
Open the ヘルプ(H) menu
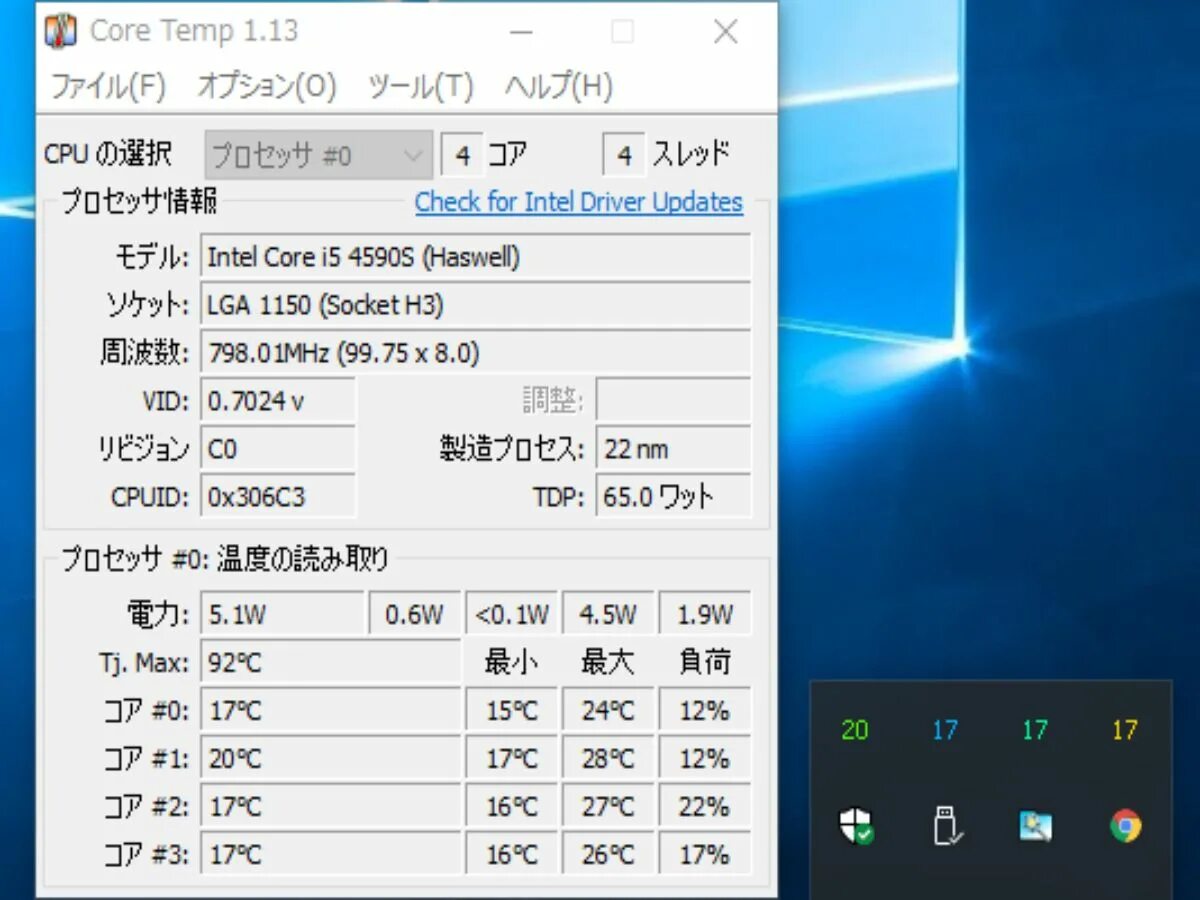(x=558, y=86)
